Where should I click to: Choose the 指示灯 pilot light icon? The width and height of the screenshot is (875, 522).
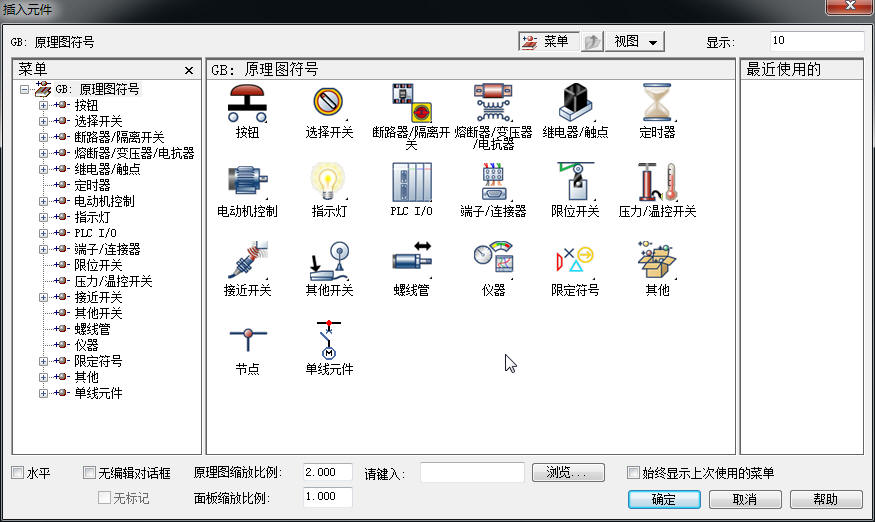[329, 182]
